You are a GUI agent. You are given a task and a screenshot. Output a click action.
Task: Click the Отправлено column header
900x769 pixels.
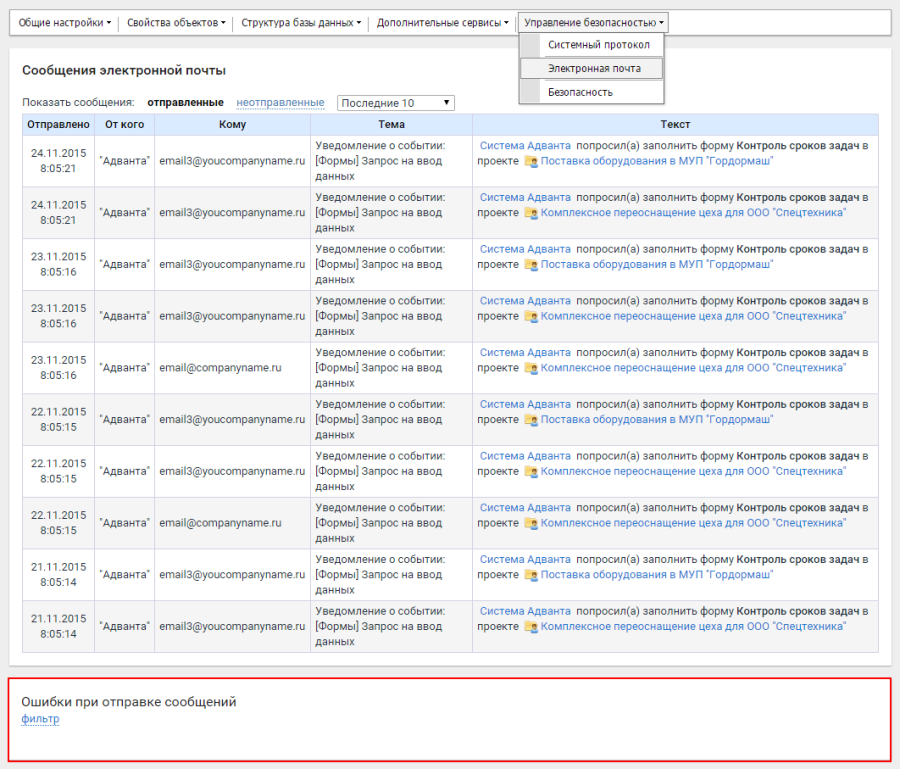coord(59,125)
